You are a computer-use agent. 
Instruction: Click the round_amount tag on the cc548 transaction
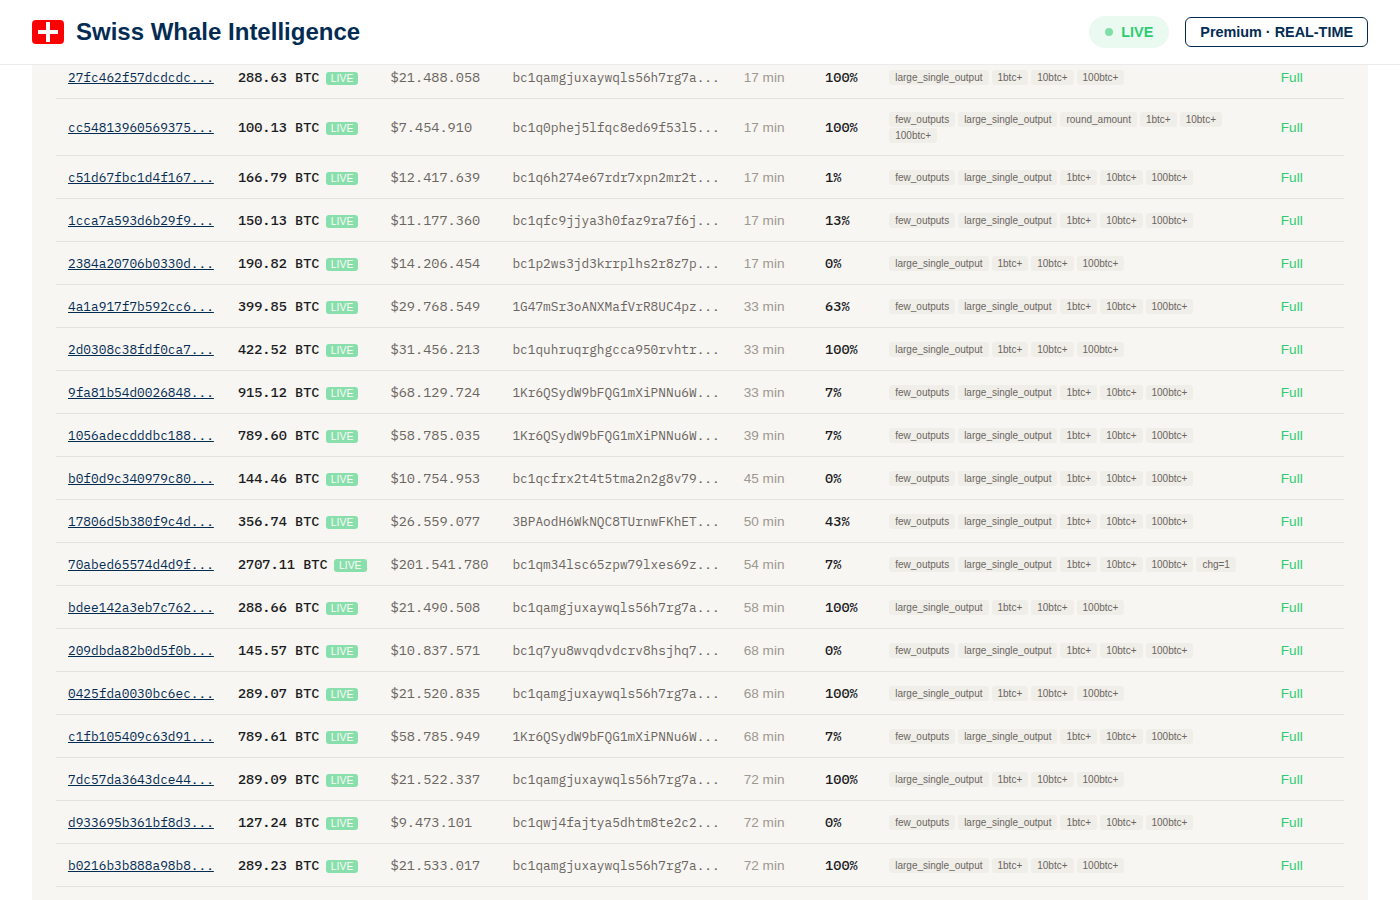pos(1099,118)
